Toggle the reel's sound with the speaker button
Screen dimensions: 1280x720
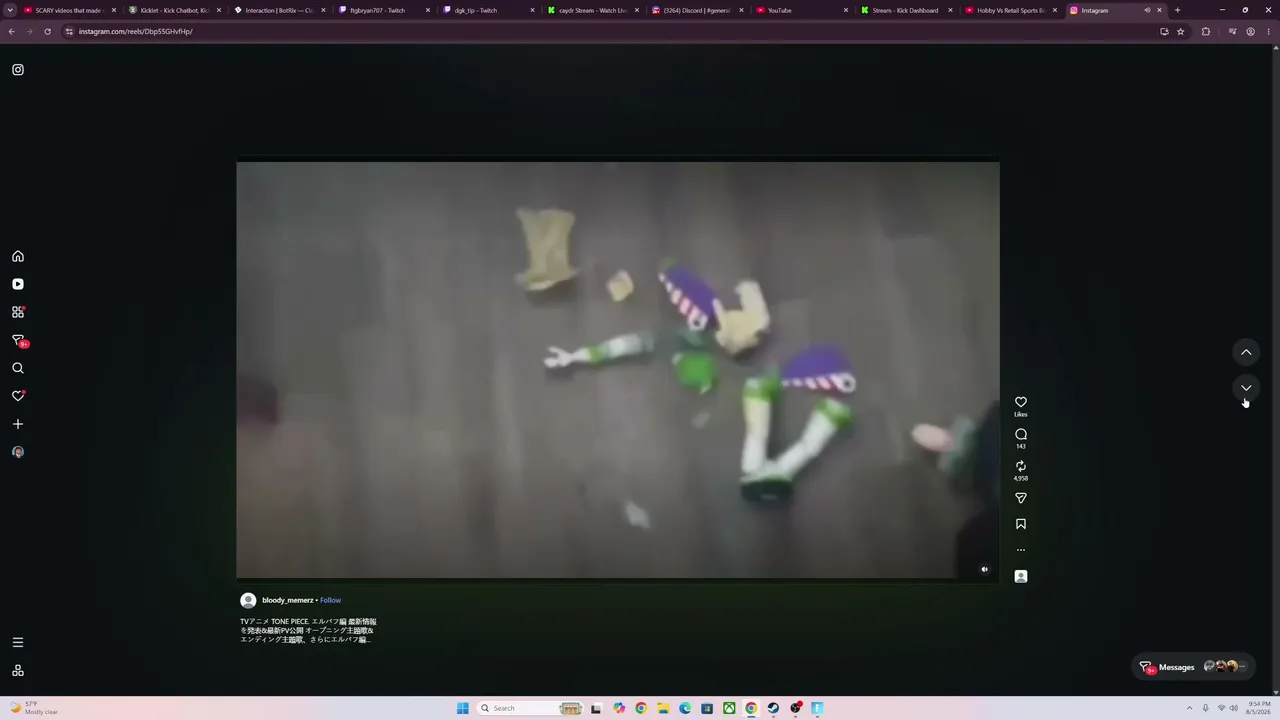[x=984, y=569]
